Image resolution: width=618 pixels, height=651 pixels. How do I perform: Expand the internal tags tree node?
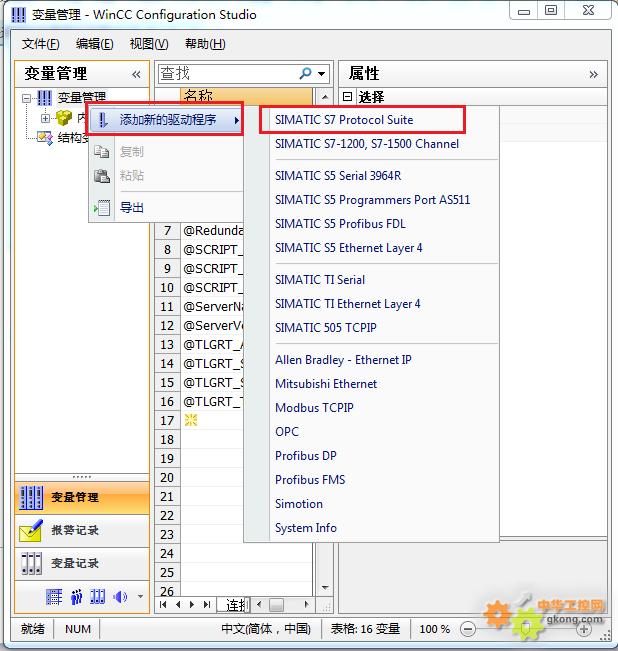pyautogui.click(x=45, y=119)
